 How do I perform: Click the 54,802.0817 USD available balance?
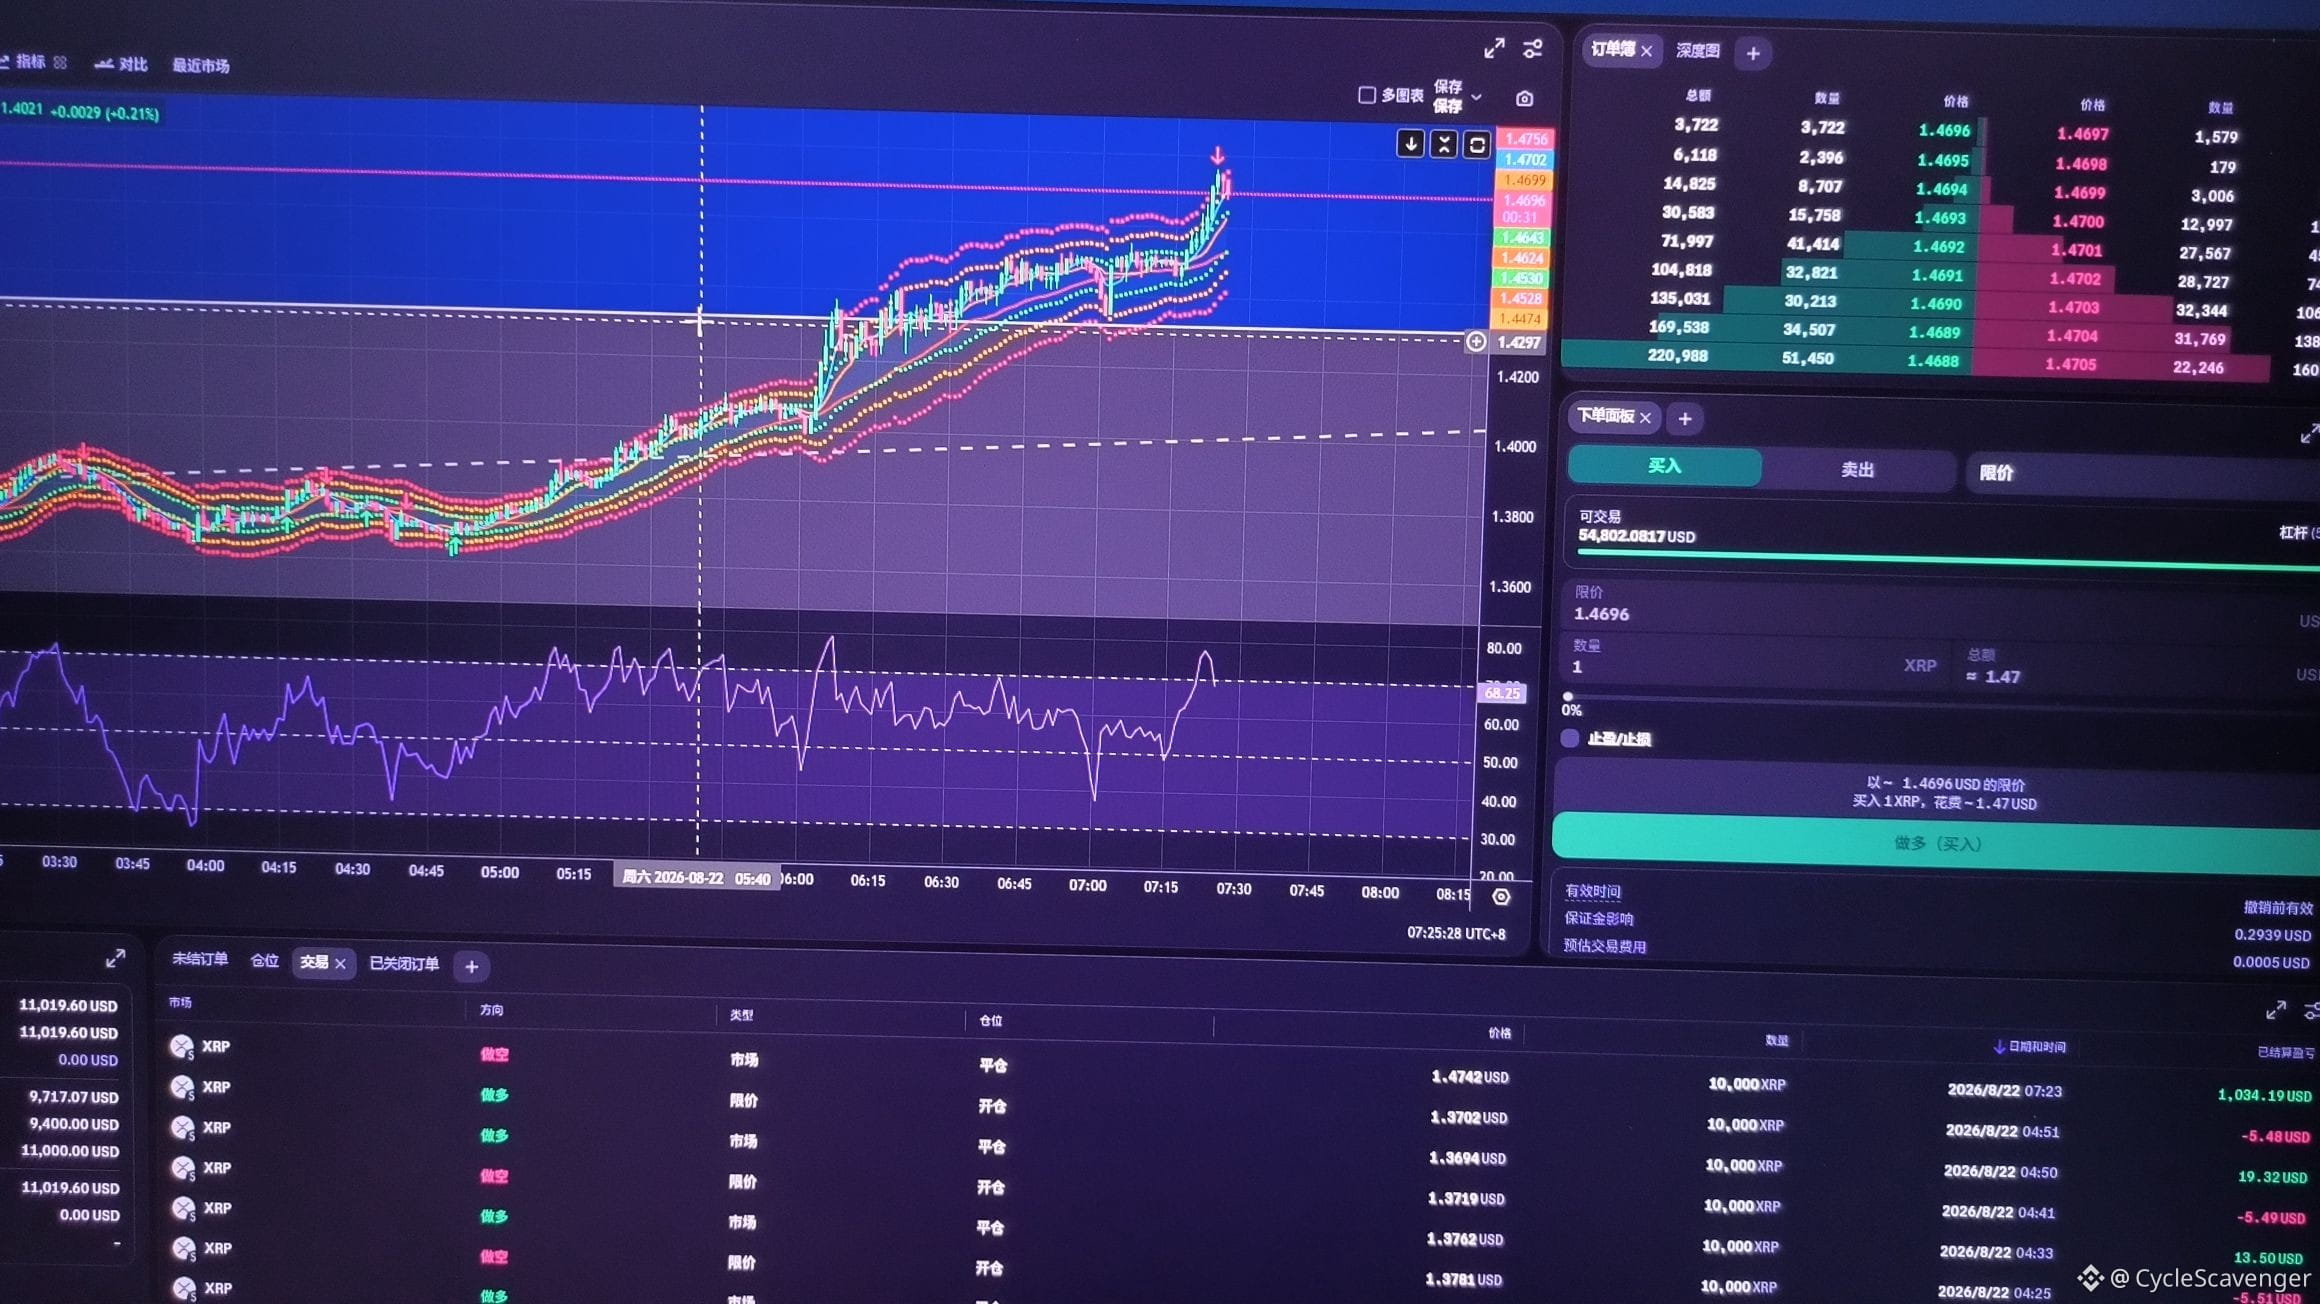(1636, 536)
